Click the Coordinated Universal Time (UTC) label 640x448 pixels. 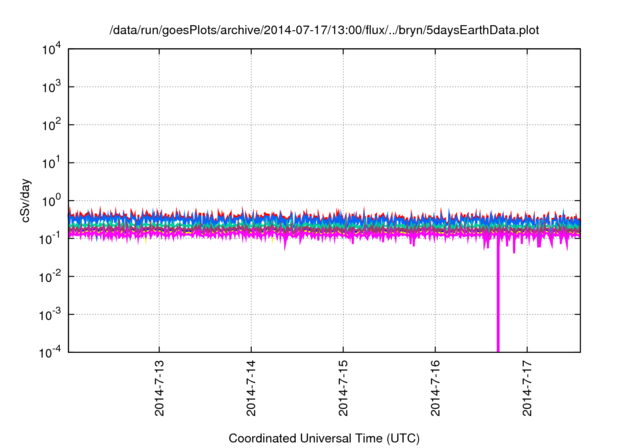click(324, 438)
